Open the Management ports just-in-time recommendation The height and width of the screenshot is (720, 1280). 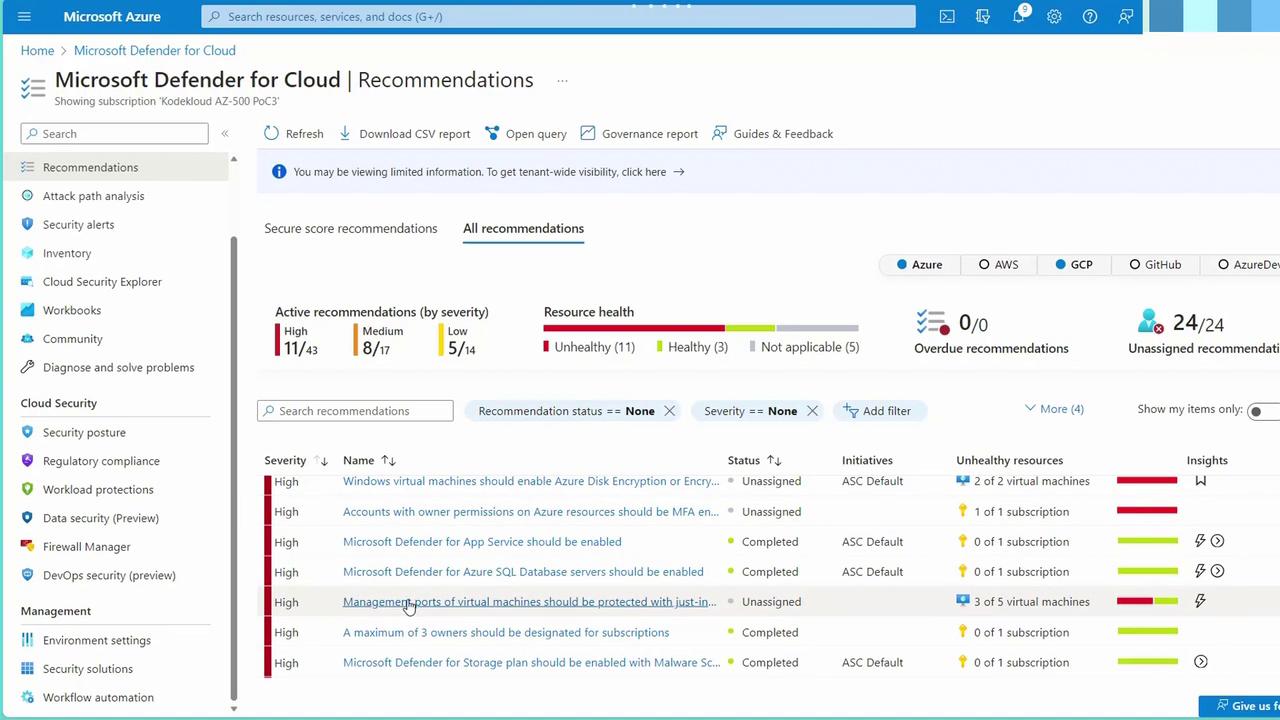pos(529,602)
